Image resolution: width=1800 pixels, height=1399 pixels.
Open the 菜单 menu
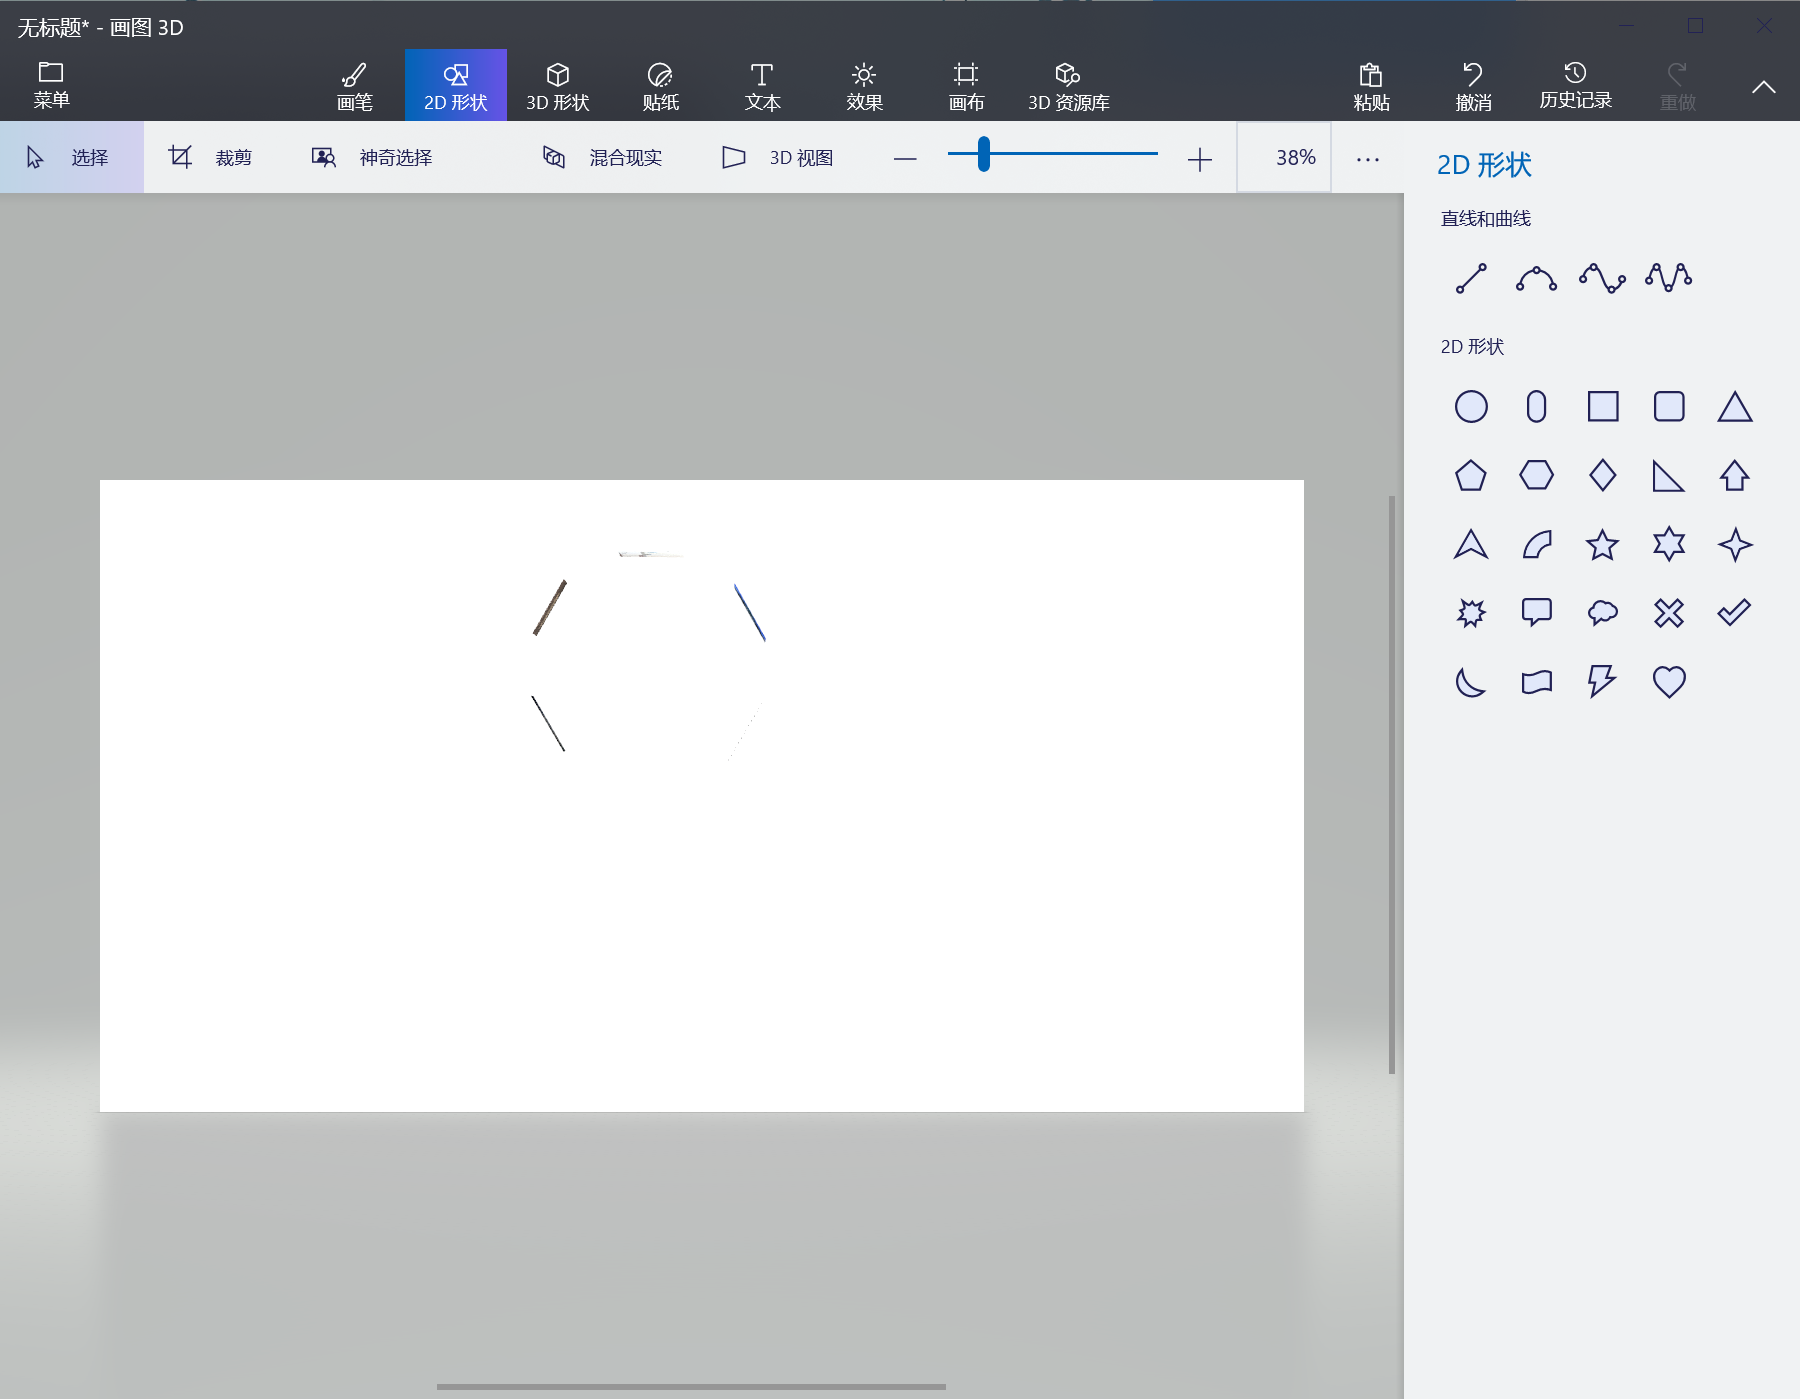pos(51,85)
